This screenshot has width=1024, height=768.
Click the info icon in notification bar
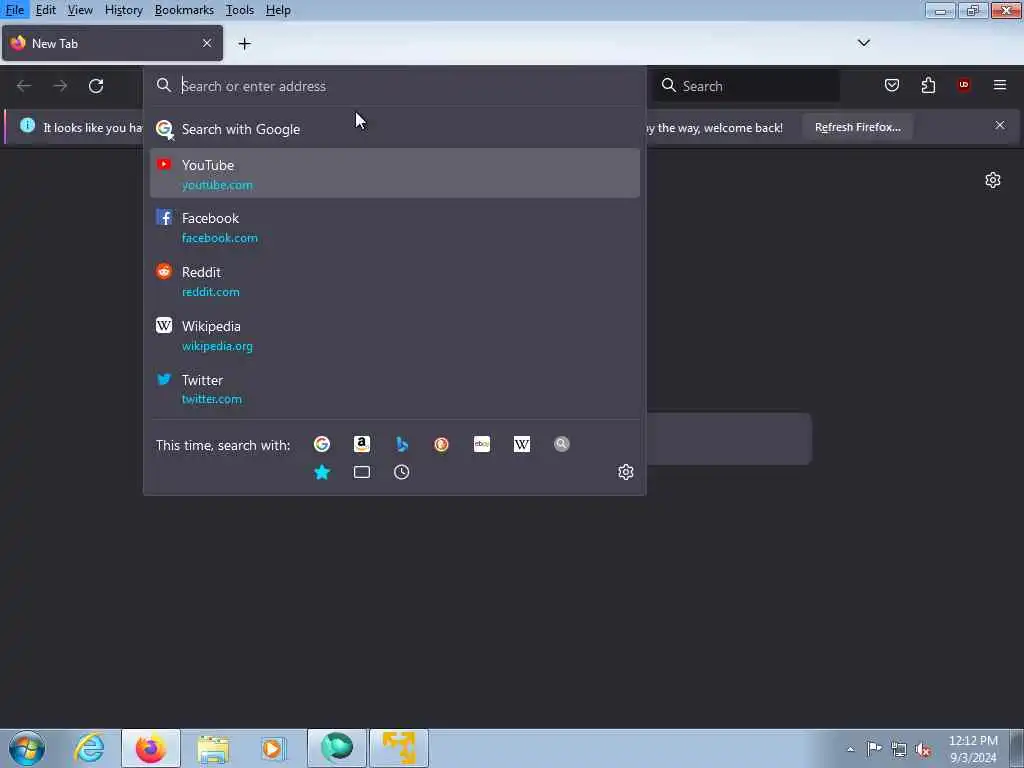pyautogui.click(x=27, y=125)
